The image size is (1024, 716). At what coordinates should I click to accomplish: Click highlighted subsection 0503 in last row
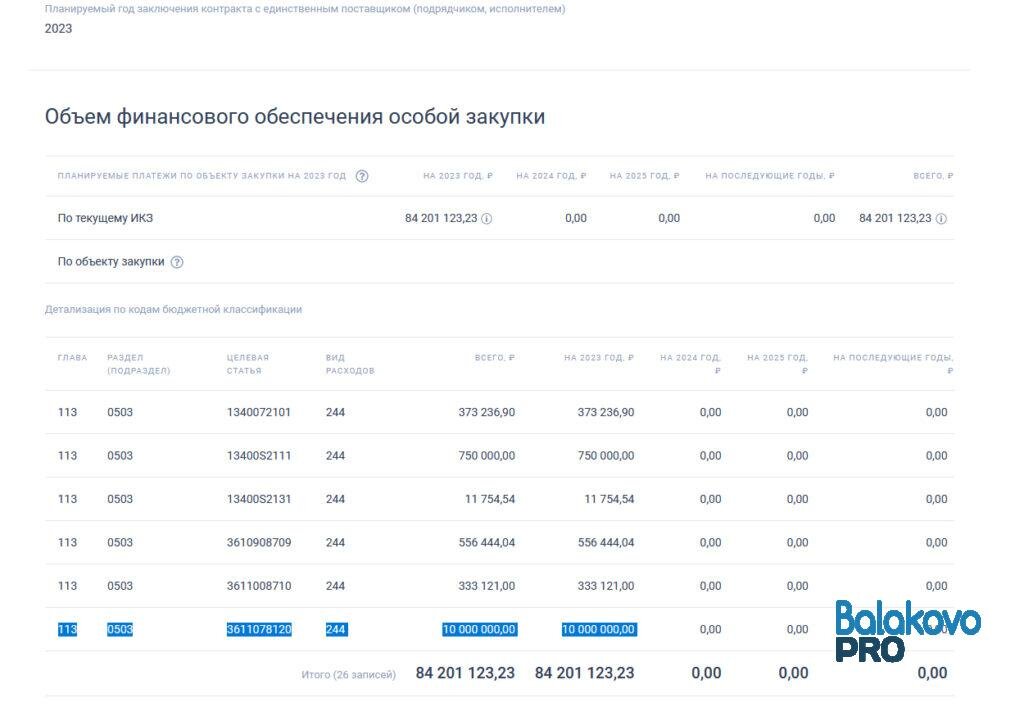pos(120,629)
